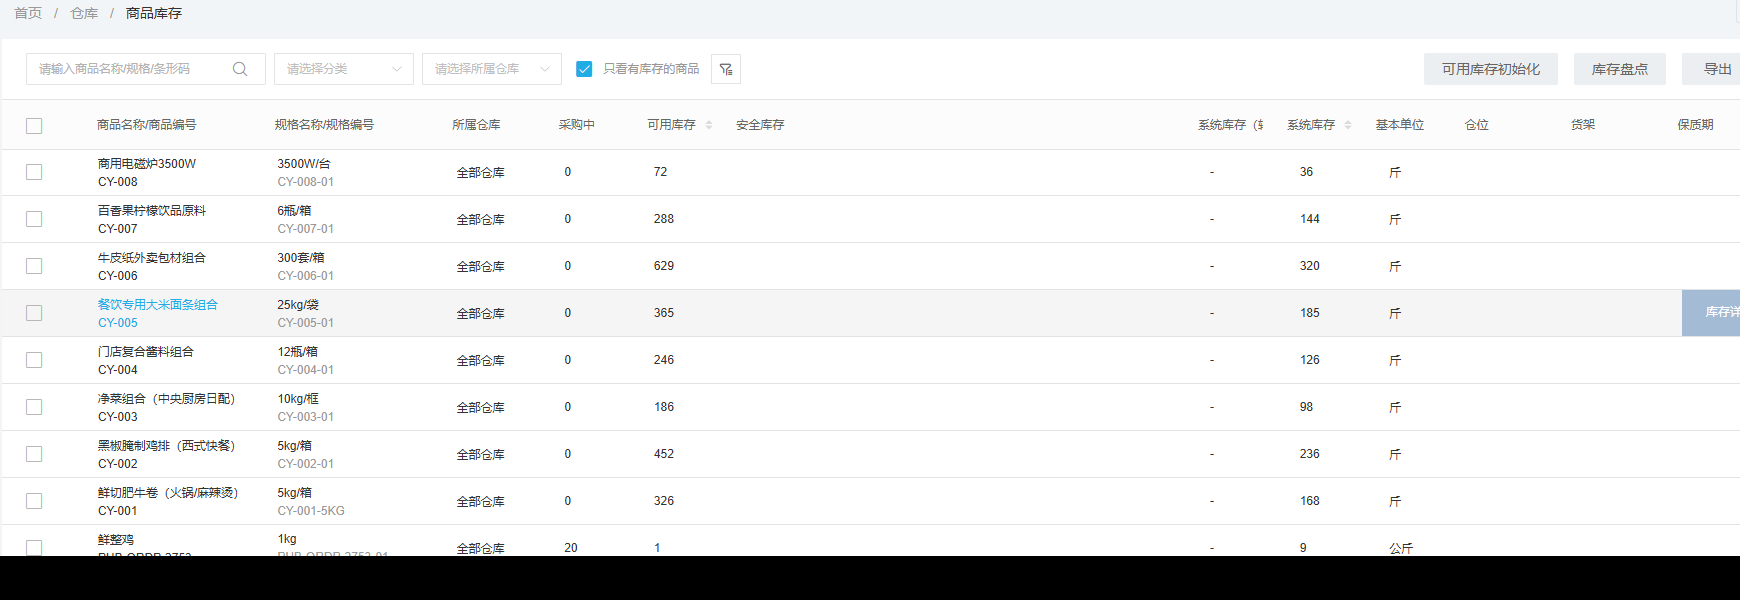Image resolution: width=1740 pixels, height=600 pixels.
Task: Open the advanced filter funnel icon
Action: click(726, 69)
